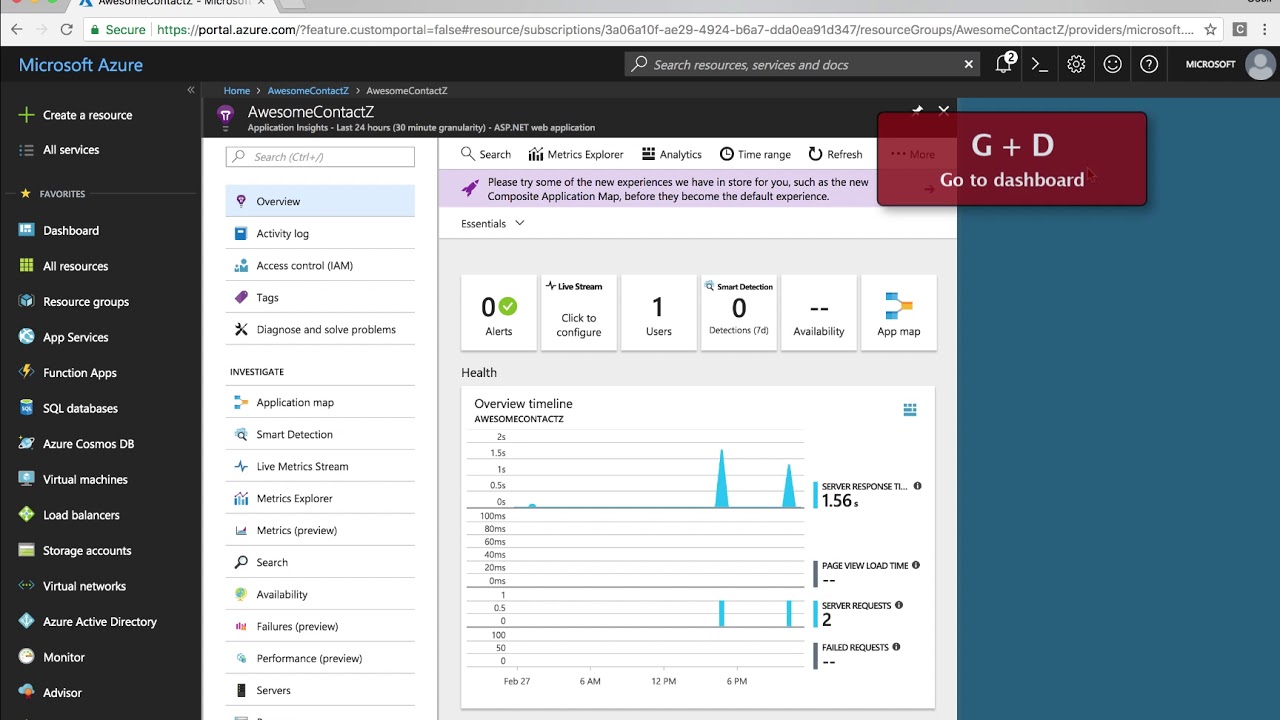The width and height of the screenshot is (1280, 720).
Task: Collapse the left sidebar with chevrons
Action: [190, 90]
